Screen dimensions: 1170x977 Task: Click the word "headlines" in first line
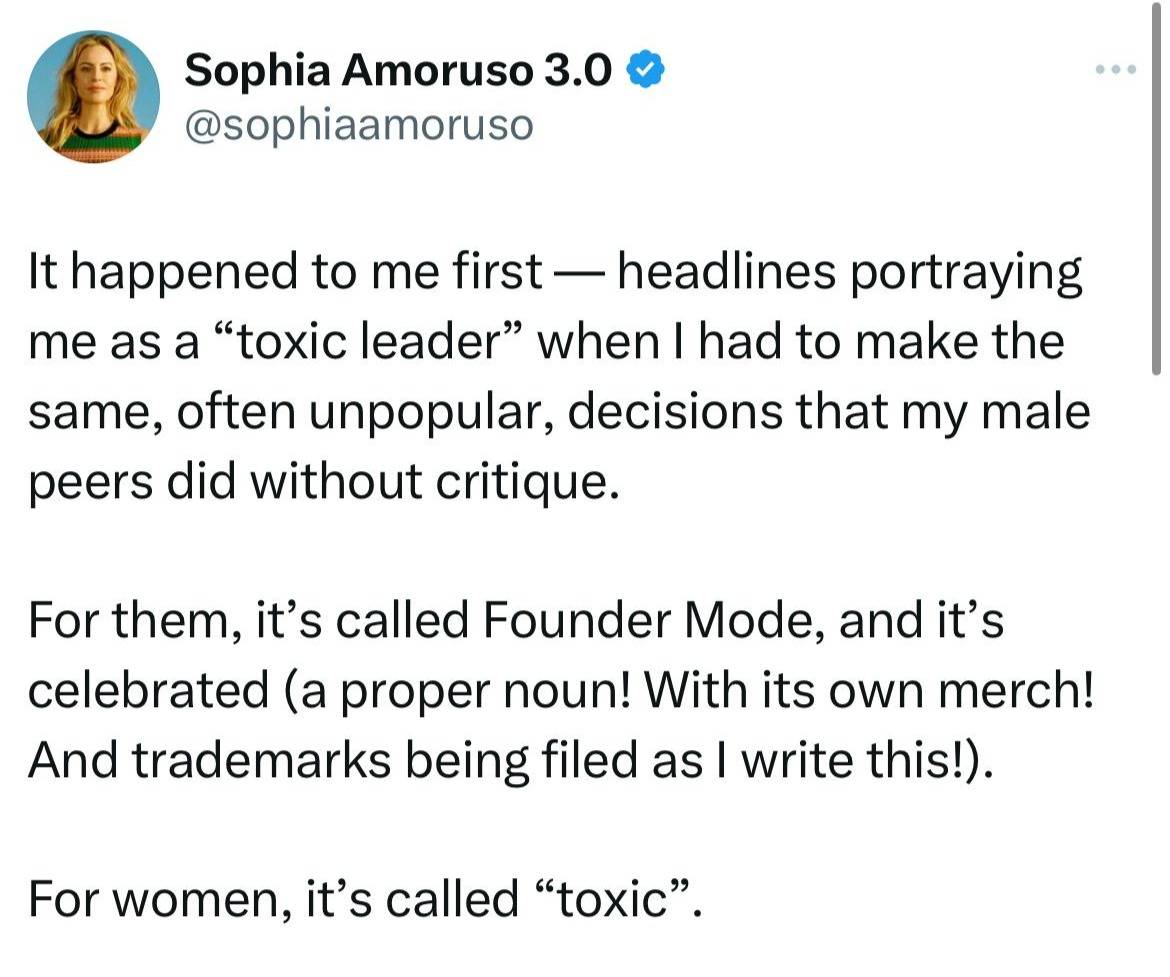[x=726, y=272]
